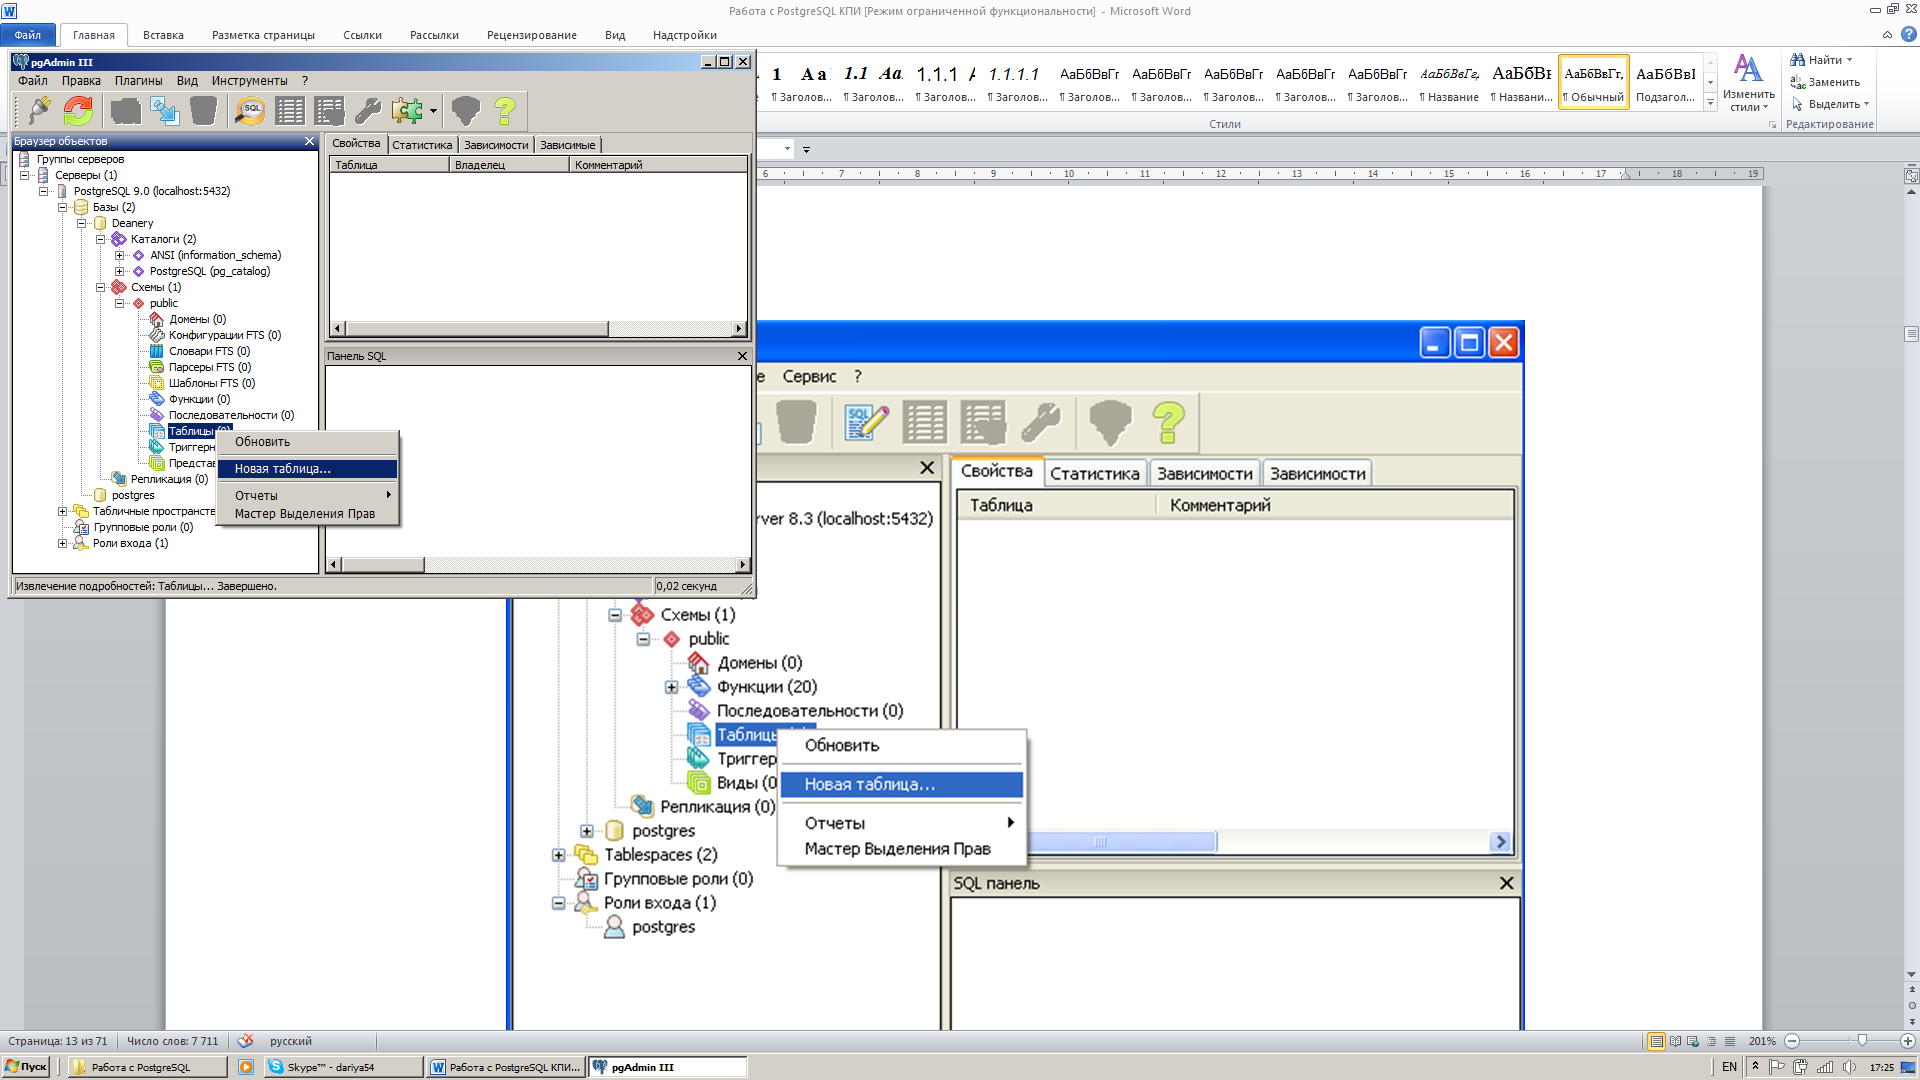Click the Word Replace button

[x=1825, y=82]
